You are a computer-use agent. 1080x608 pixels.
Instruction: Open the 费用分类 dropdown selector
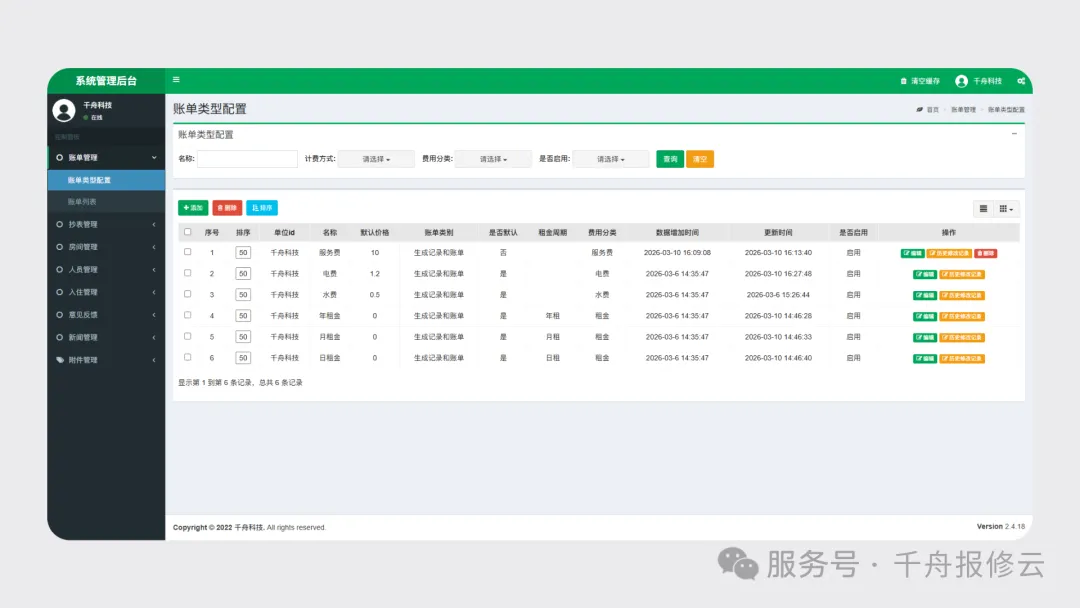(494, 158)
